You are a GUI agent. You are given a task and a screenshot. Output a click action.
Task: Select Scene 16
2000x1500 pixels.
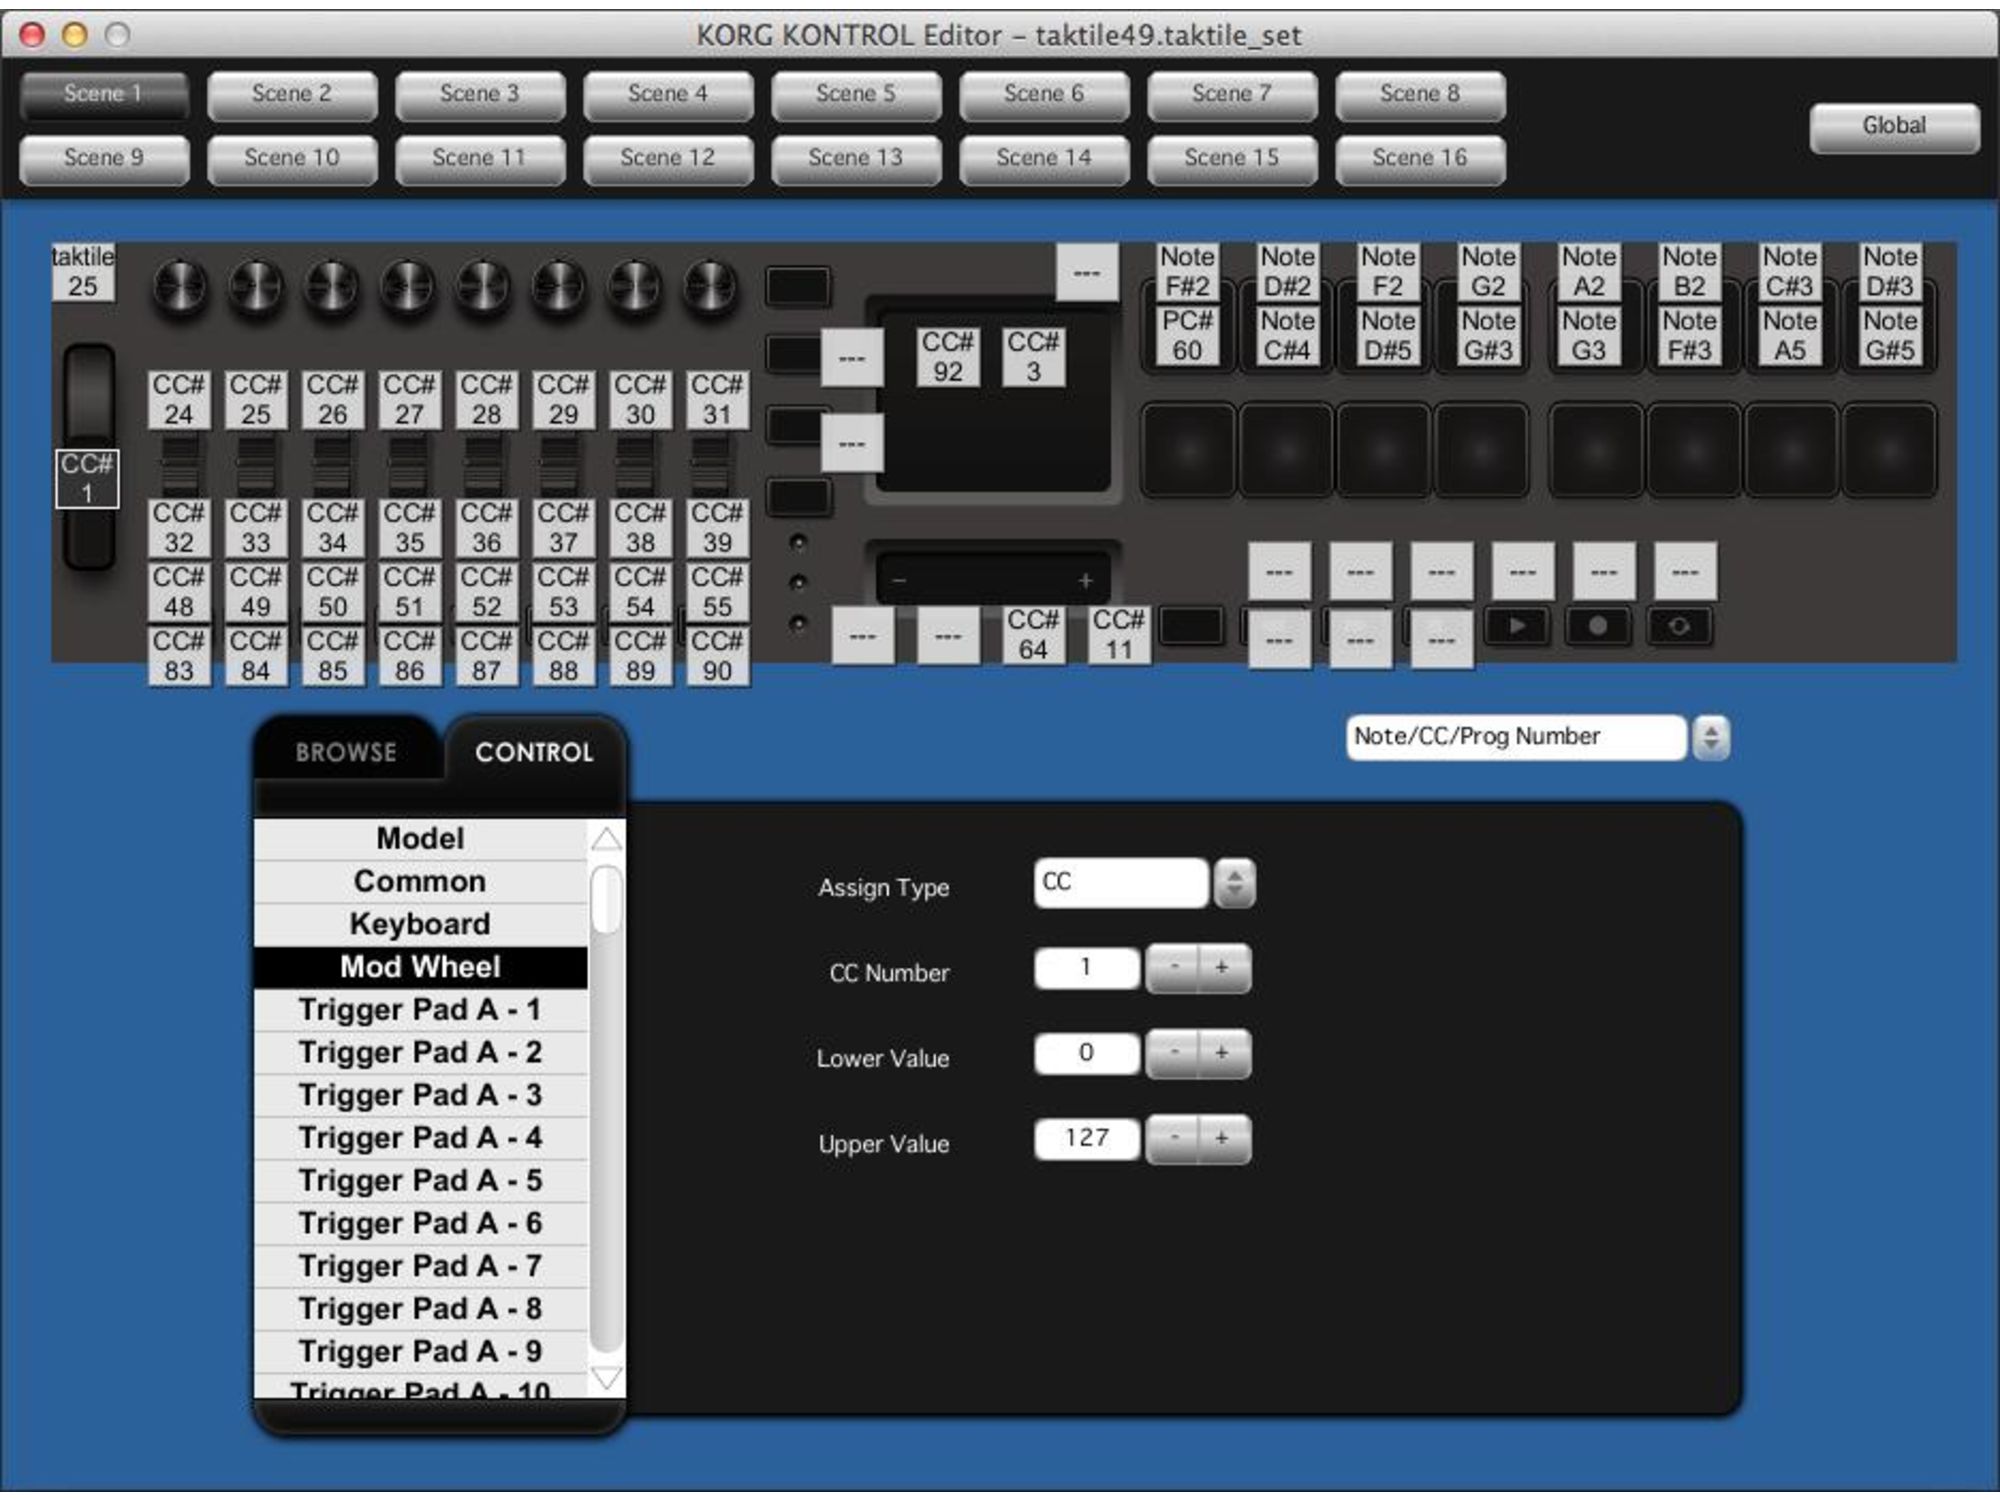(1420, 158)
